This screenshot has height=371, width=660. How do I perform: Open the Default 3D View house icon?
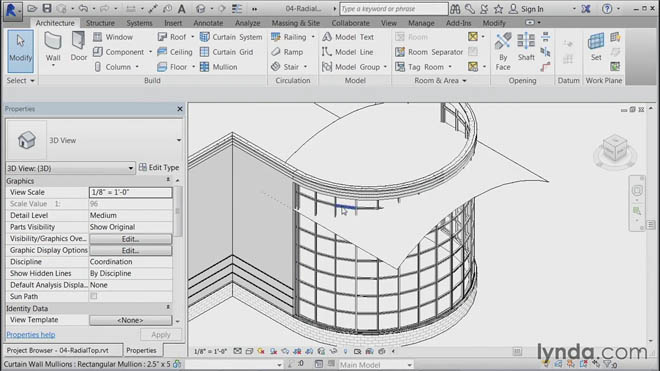point(201,8)
